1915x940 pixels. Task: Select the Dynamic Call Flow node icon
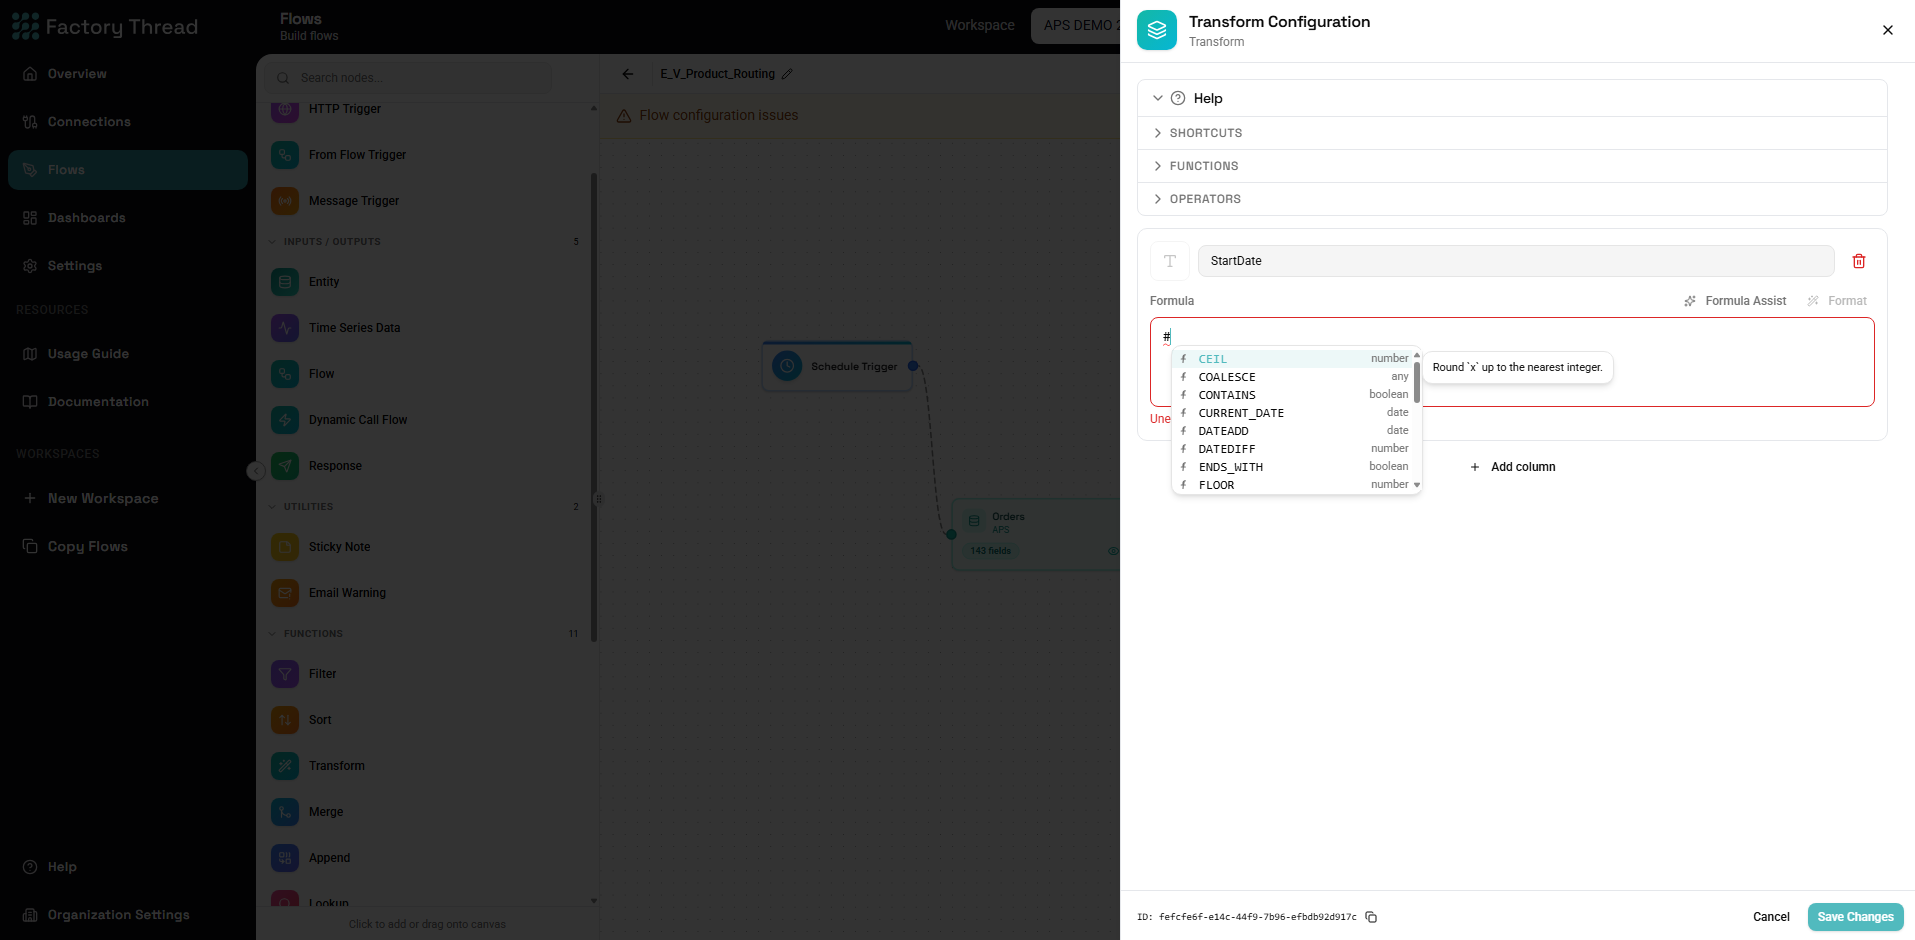285,420
